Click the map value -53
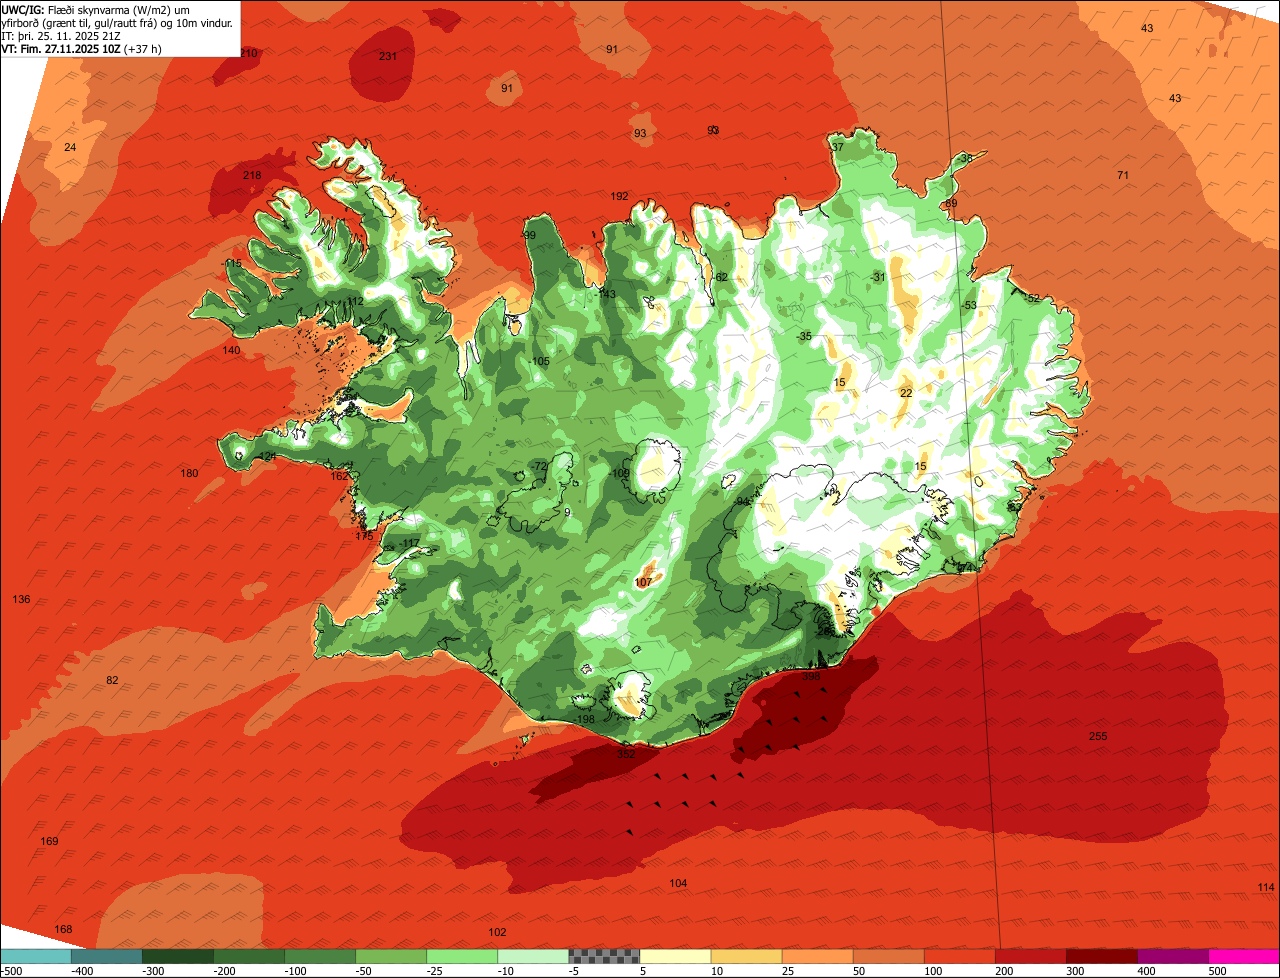This screenshot has width=1280, height=978. pyautogui.click(x=968, y=305)
